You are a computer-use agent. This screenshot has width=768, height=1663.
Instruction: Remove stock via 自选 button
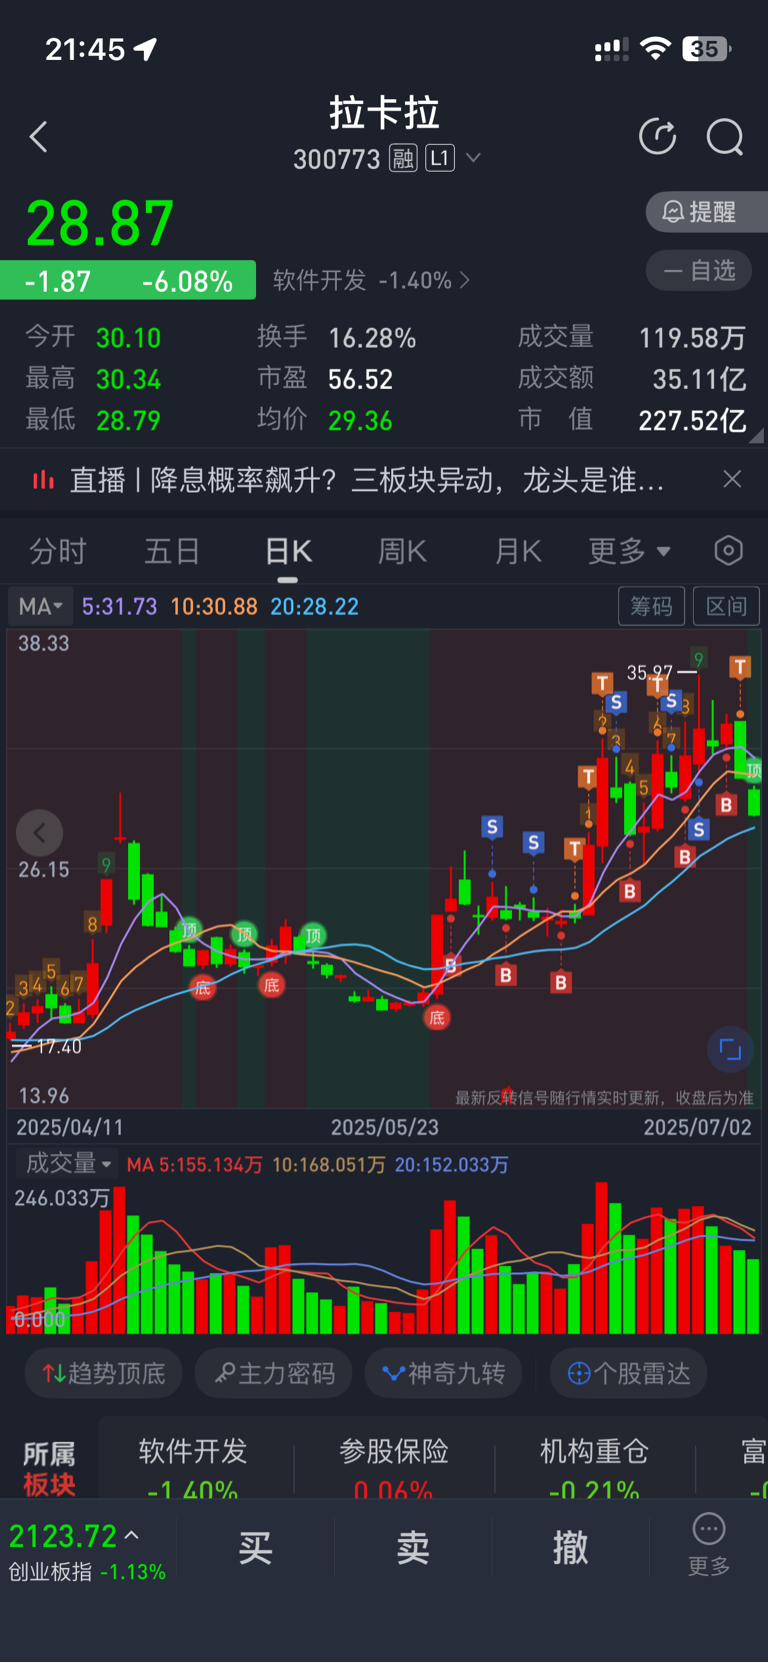(699, 270)
